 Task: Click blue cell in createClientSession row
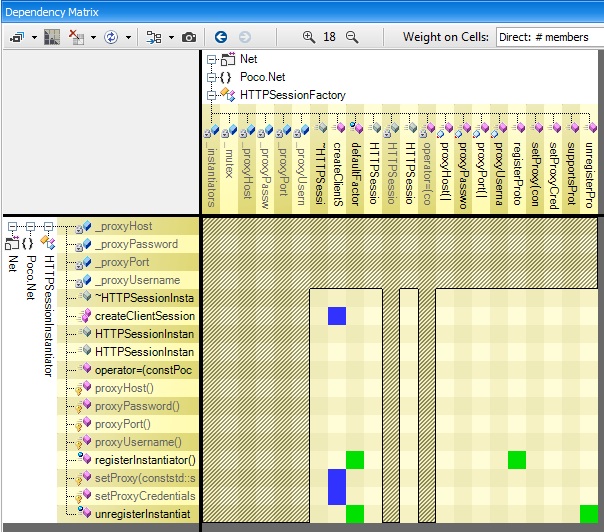click(337, 316)
